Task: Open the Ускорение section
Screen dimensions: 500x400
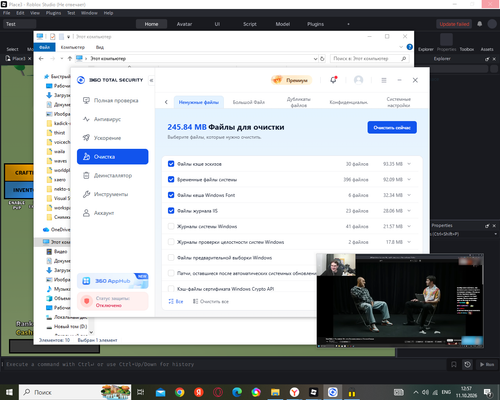Action: pos(112,138)
